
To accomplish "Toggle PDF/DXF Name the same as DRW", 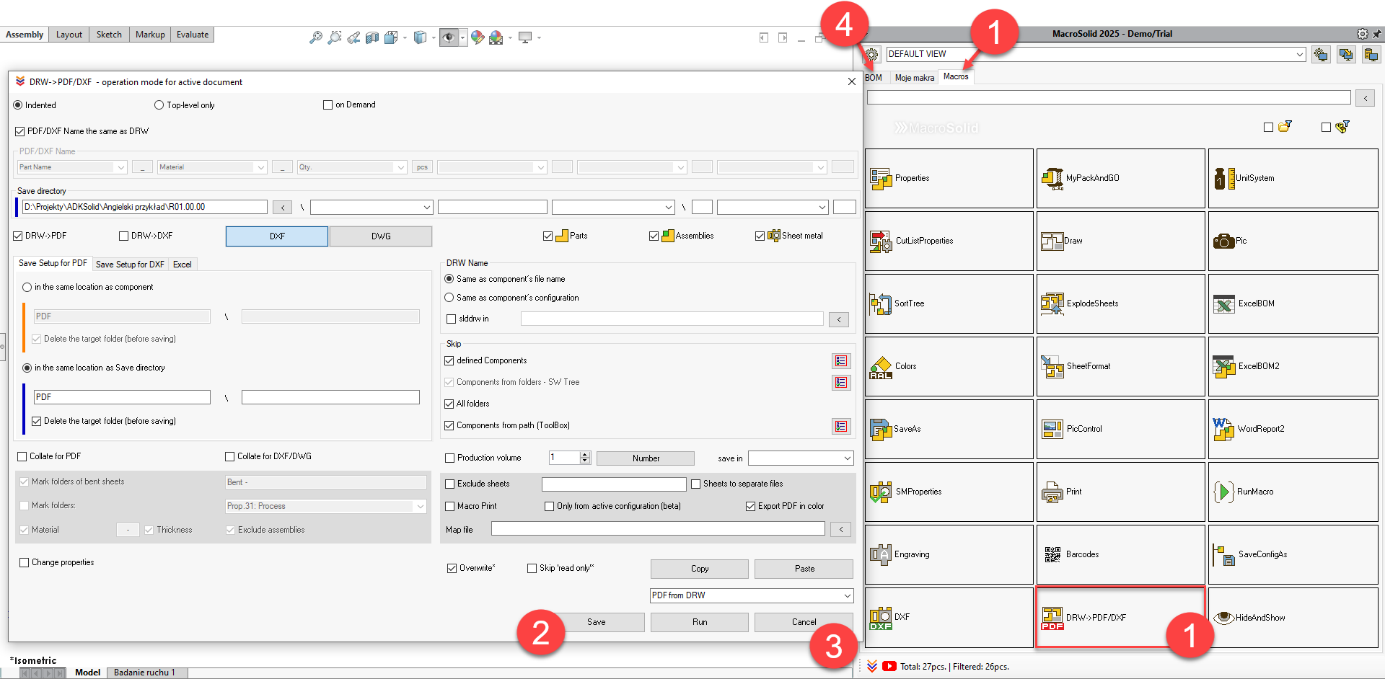I will [x=20, y=130].
